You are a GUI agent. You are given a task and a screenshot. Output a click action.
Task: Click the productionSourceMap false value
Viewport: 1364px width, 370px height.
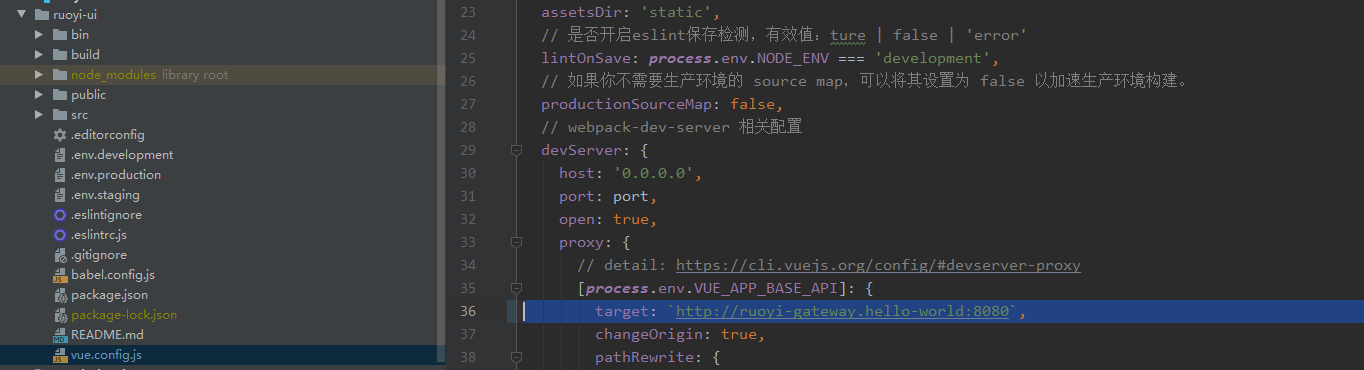point(753,105)
